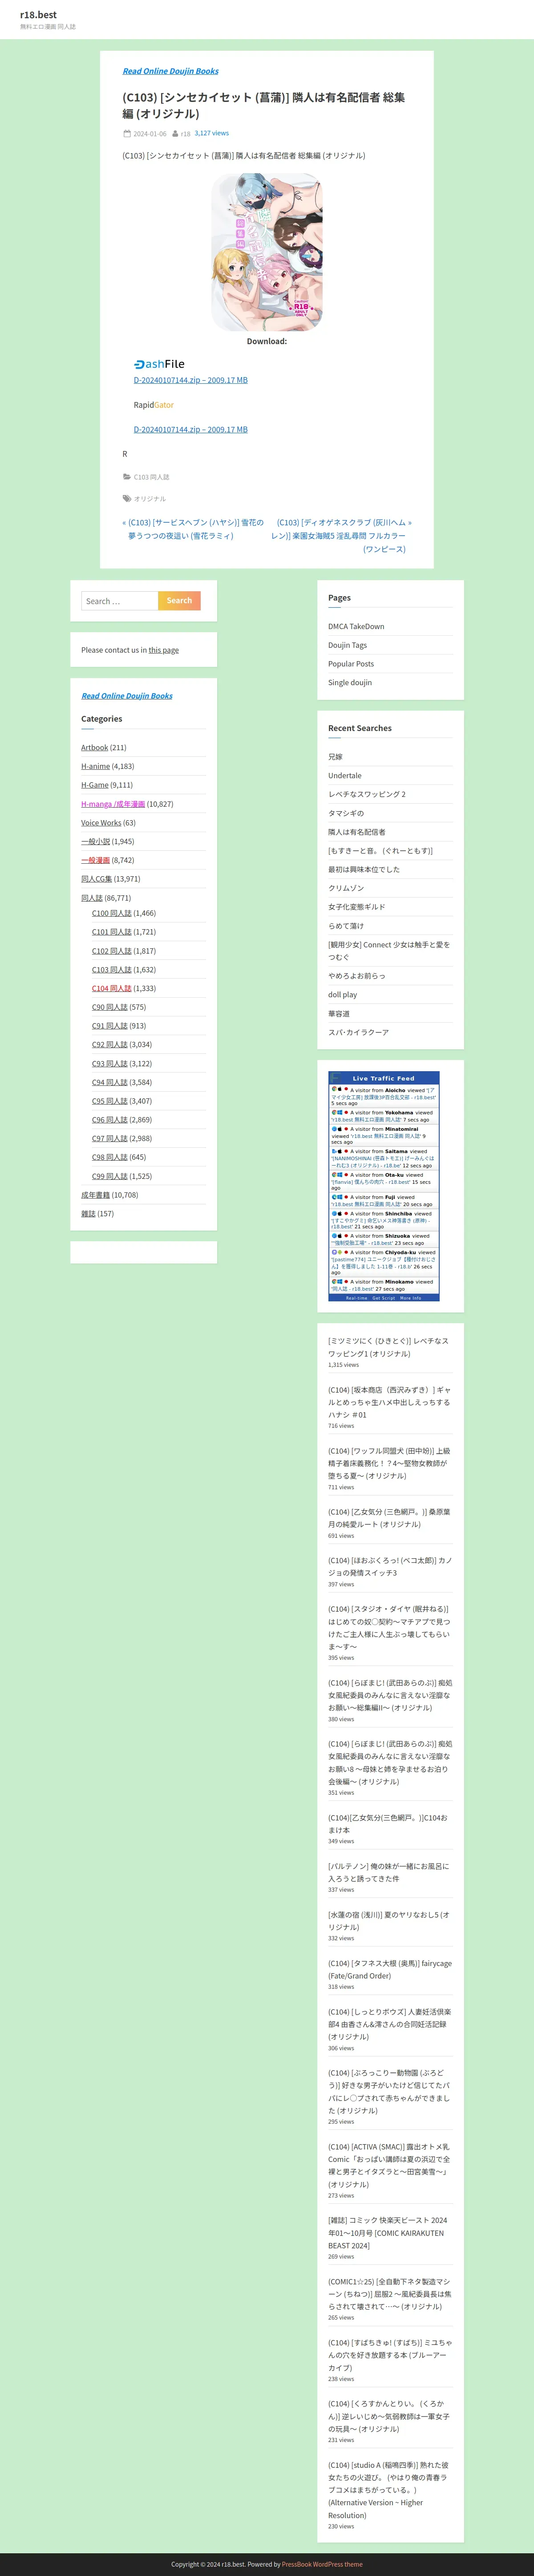Open the Doujin Tags page

point(348,645)
